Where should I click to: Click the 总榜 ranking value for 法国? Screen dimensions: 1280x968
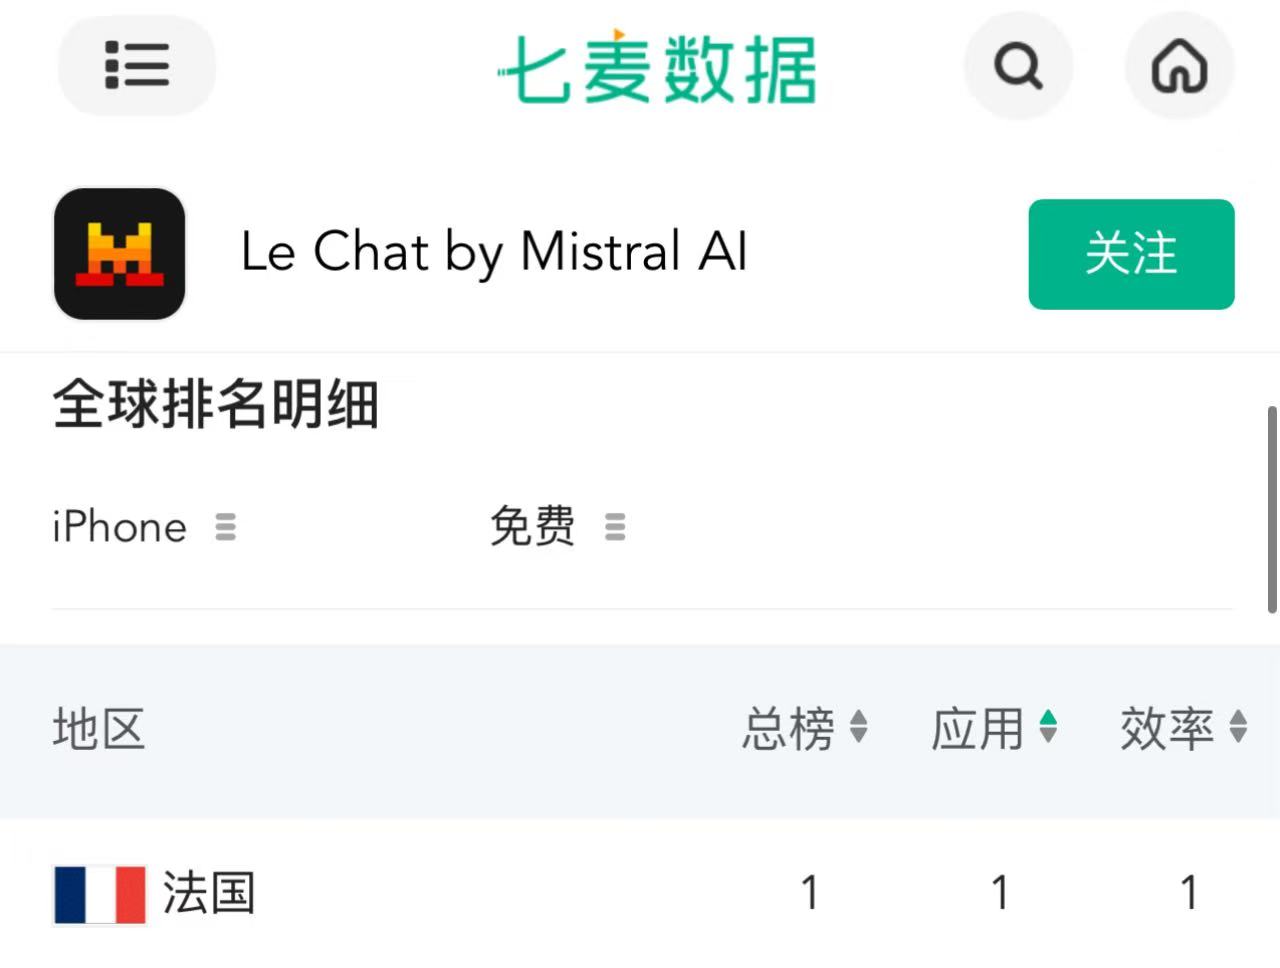[x=810, y=891]
